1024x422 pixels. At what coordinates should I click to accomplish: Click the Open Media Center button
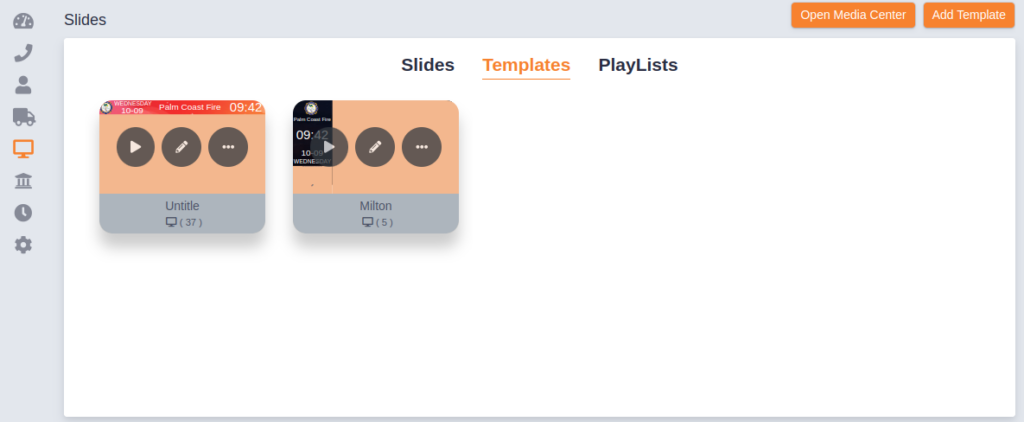[x=853, y=15]
